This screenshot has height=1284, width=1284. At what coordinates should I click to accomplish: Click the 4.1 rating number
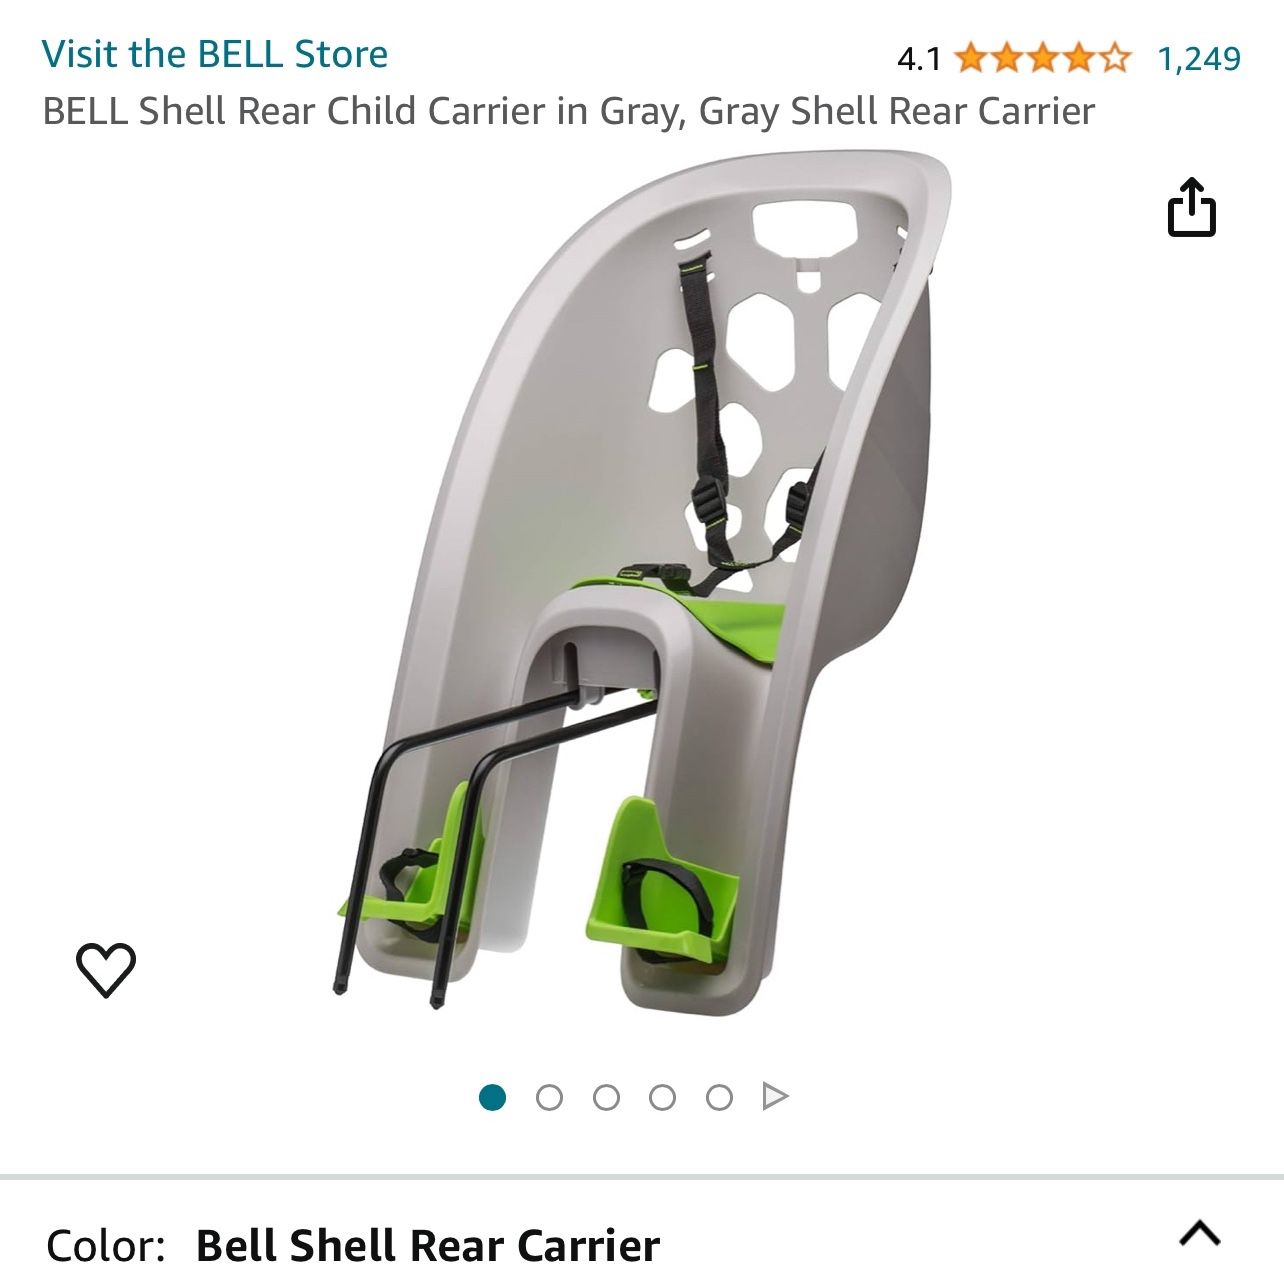click(x=919, y=59)
